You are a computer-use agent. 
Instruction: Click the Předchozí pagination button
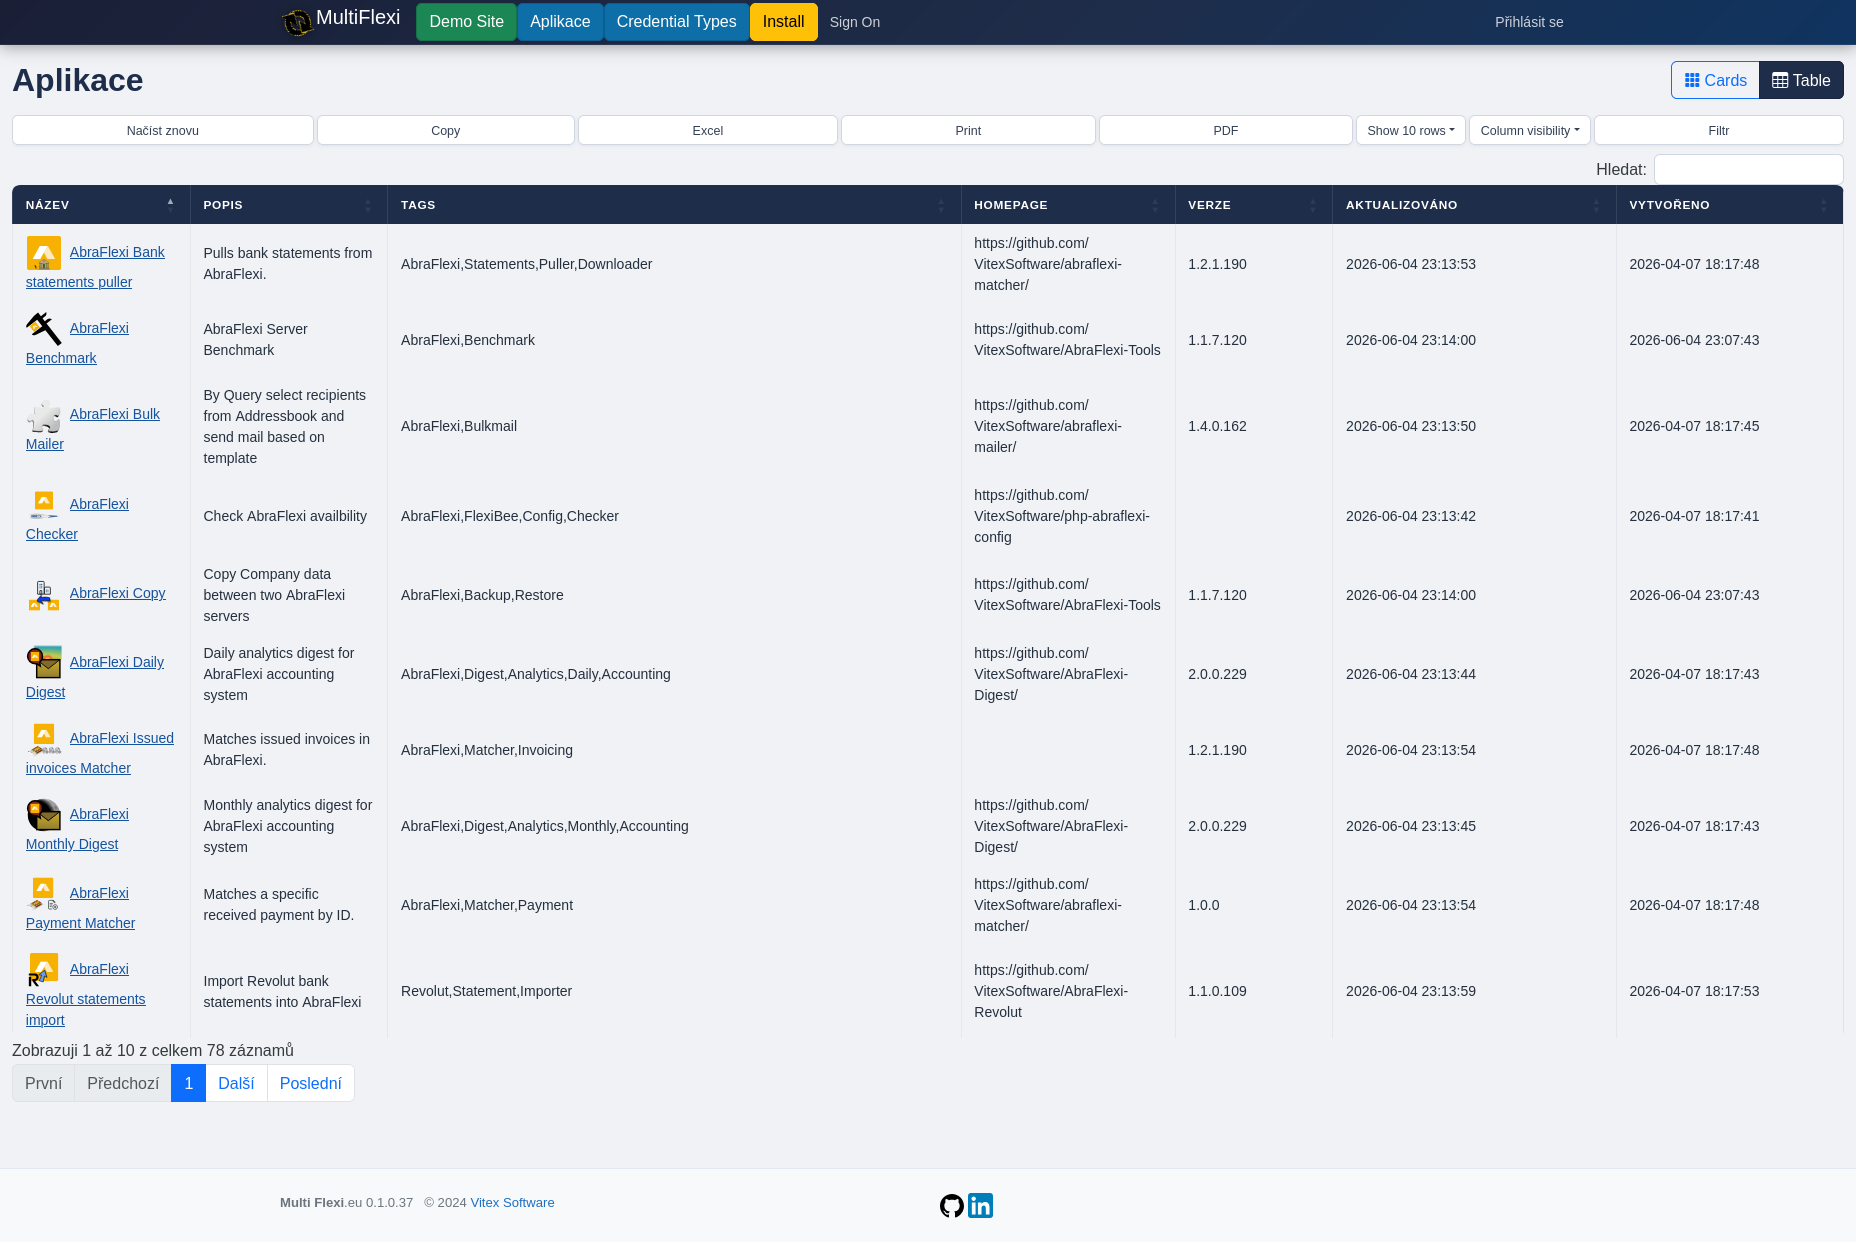coord(123,1083)
